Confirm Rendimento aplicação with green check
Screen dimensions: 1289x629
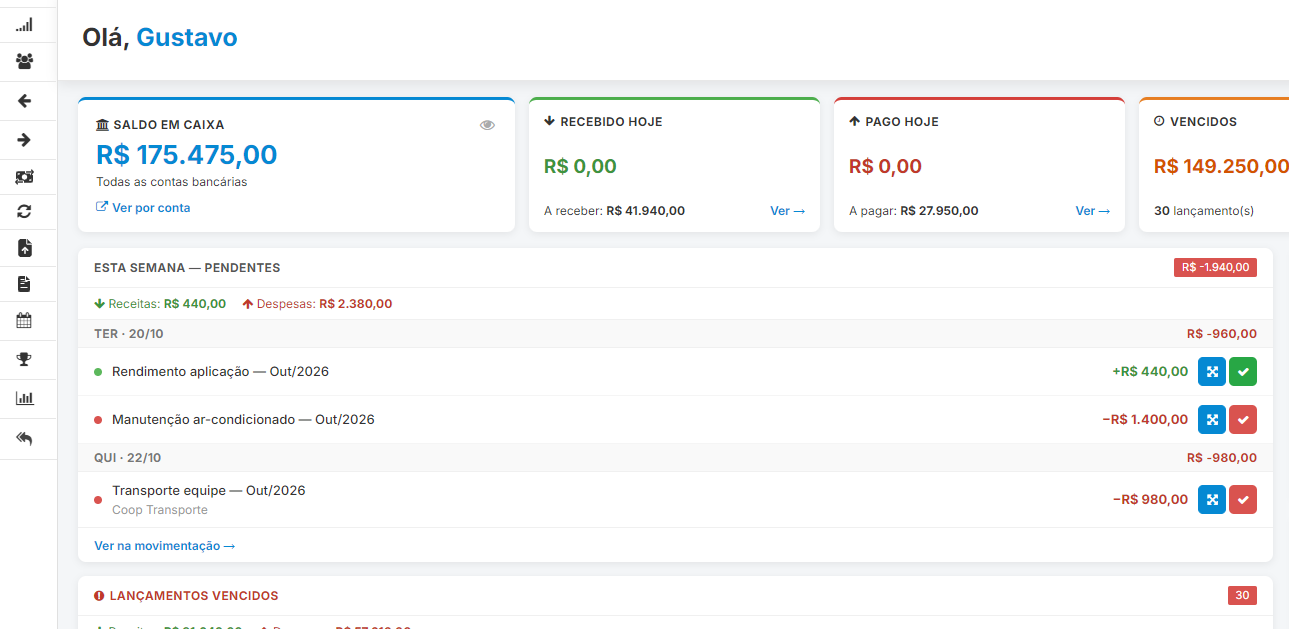(1243, 371)
